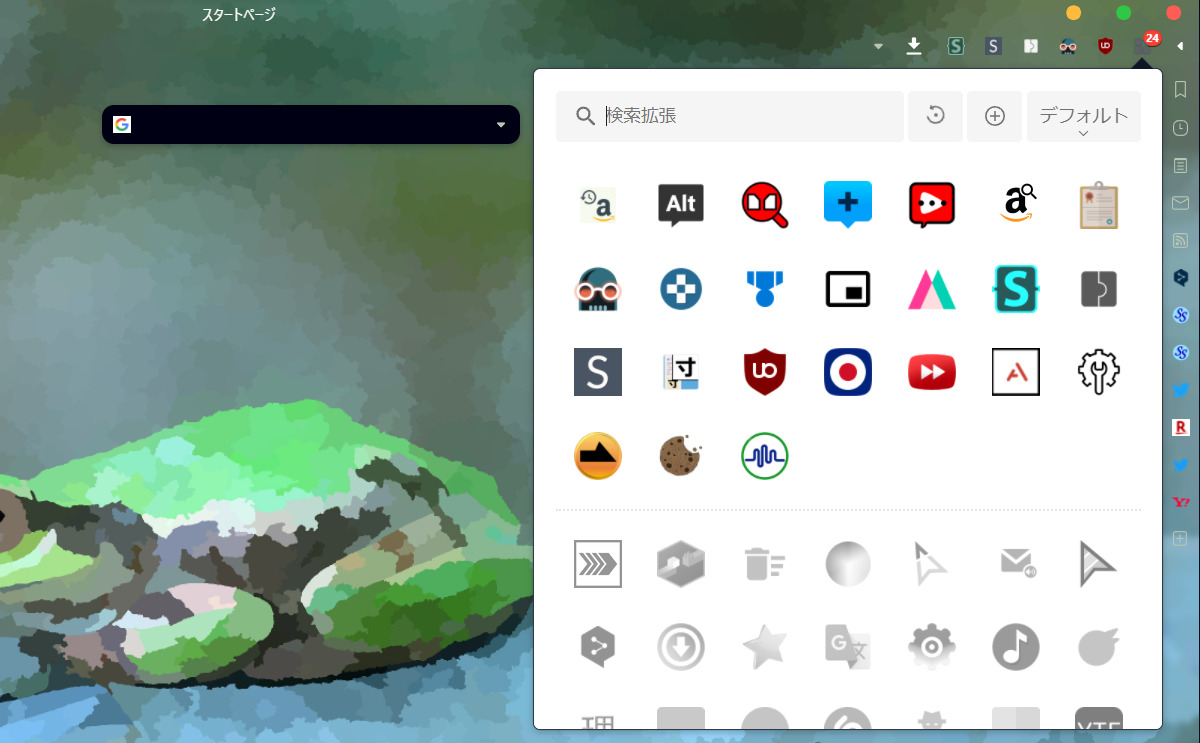
Task: Activate the picture-in-picture extension
Action: click(x=848, y=289)
